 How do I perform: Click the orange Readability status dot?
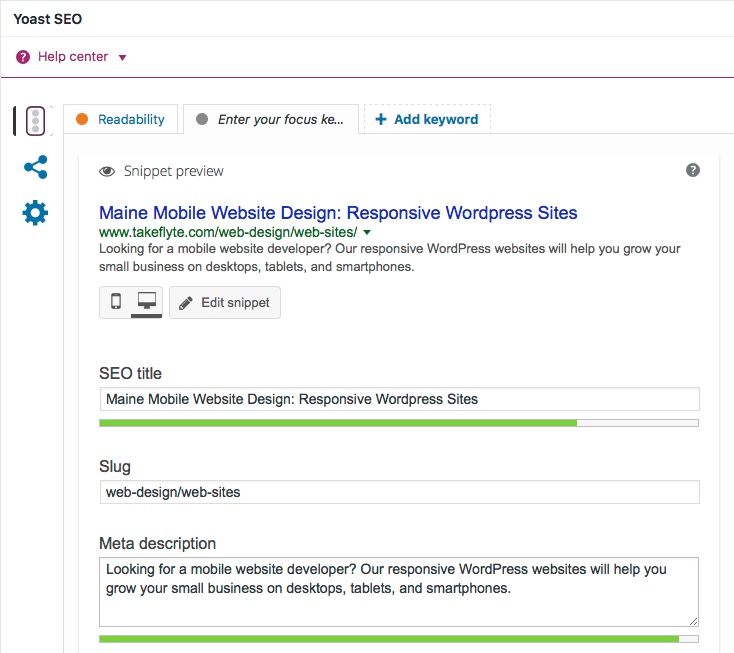82,119
